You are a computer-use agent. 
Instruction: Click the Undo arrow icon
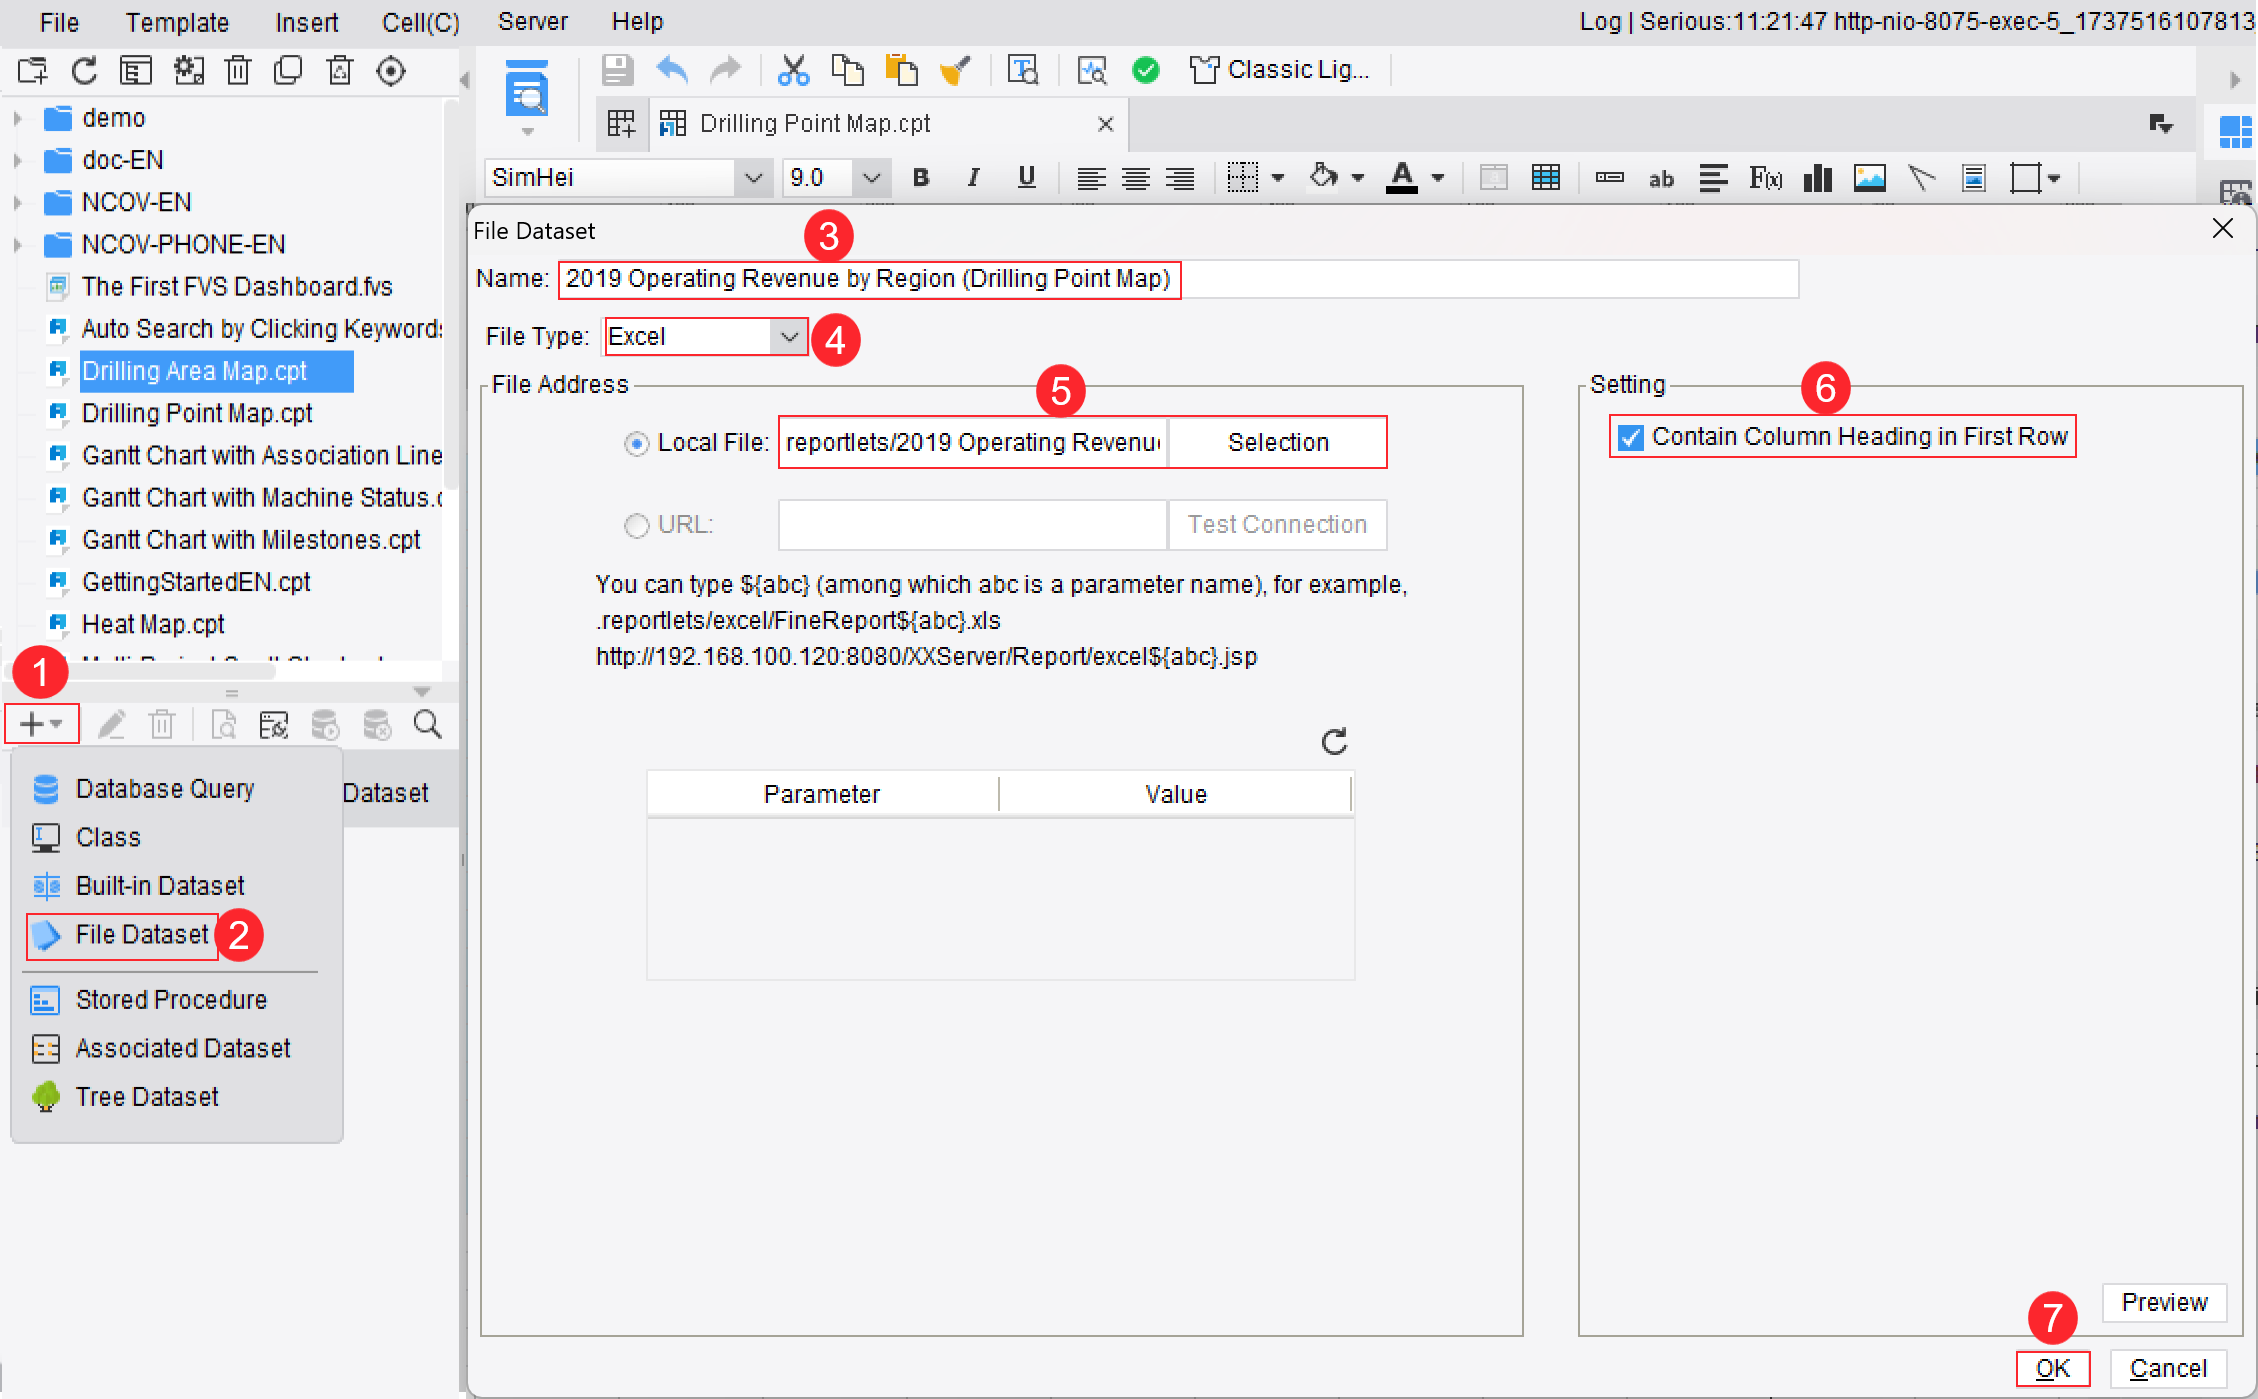pos(672,70)
